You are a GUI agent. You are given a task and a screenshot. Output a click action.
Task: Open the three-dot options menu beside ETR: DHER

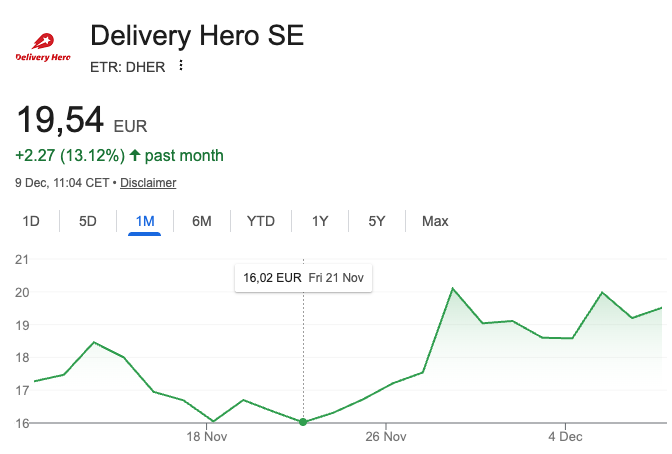pos(181,66)
